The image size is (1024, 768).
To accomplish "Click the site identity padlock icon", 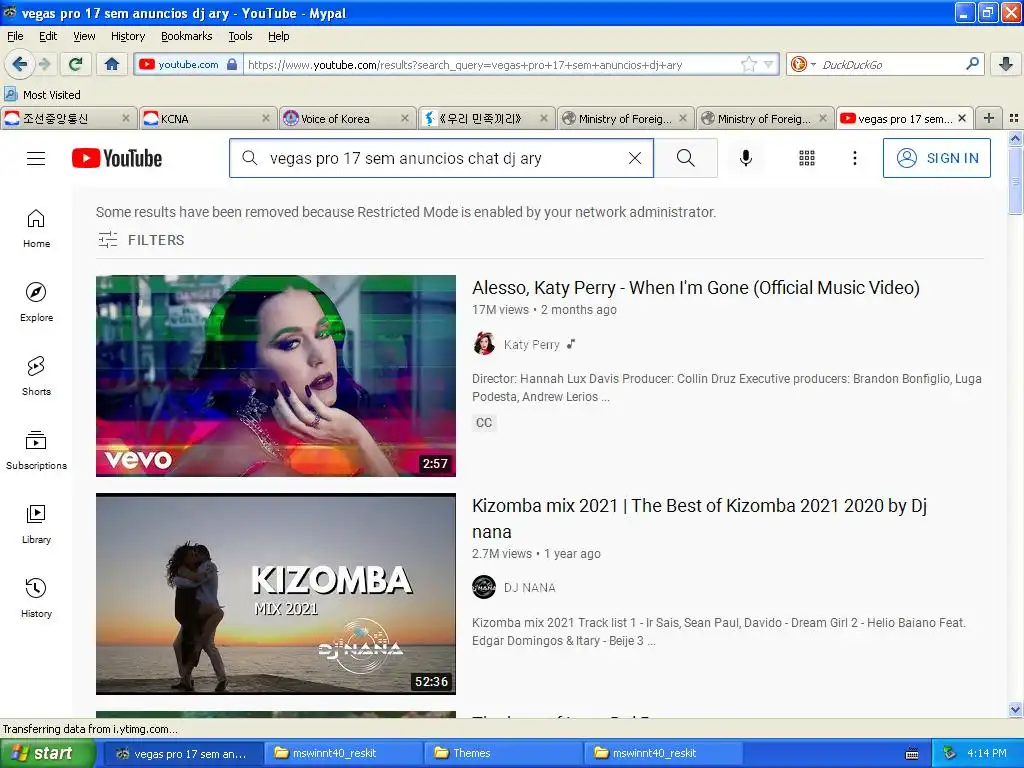I will click(232, 64).
